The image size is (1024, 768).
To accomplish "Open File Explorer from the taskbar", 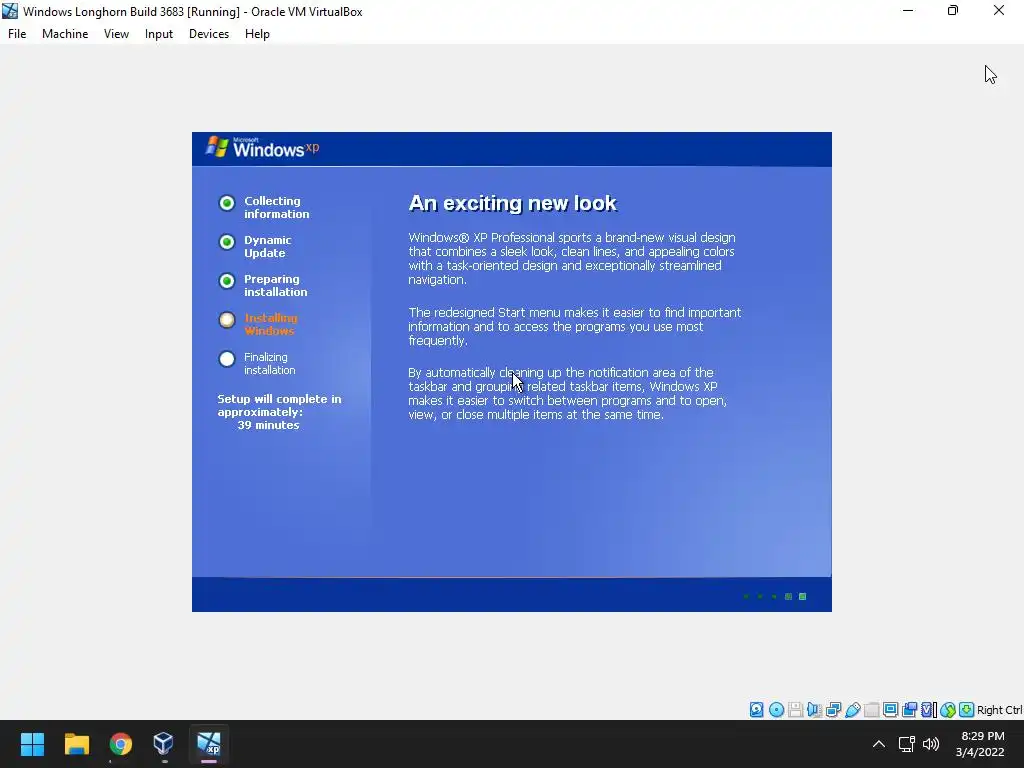I will [76, 744].
